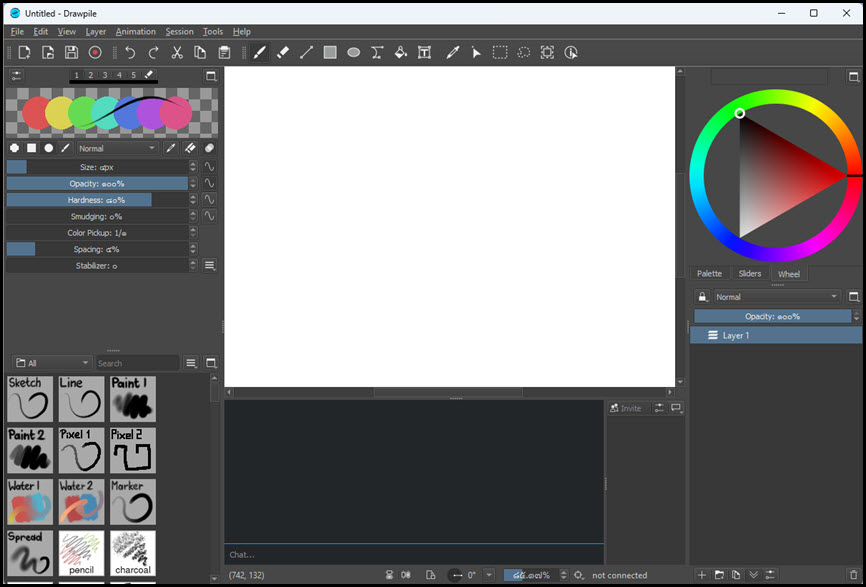Viewport: 866px width, 587px height.
Task: Choose the square pixel brush shape
Action: pyautogui.click(x=31, y=148)
